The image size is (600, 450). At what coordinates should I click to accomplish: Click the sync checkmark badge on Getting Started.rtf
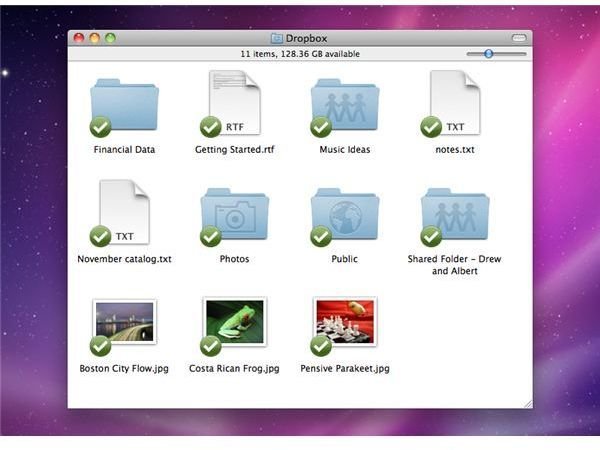pos(210,127)
